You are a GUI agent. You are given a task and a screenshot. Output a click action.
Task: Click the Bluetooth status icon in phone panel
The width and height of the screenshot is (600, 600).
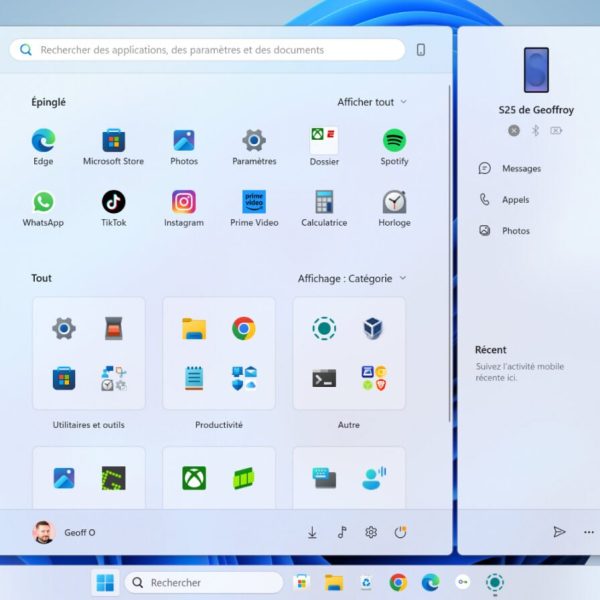[x=535, y=130]
